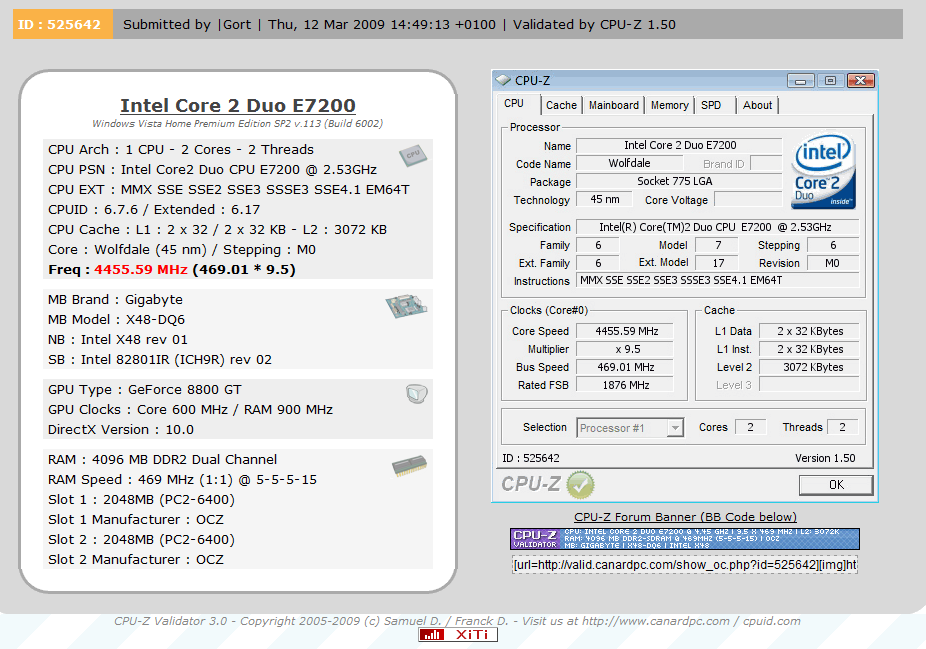Screen dimensions: 926x649
Task: Click the CPU-Z Validator 3.0 copyright footer
Action: point(457,621)
